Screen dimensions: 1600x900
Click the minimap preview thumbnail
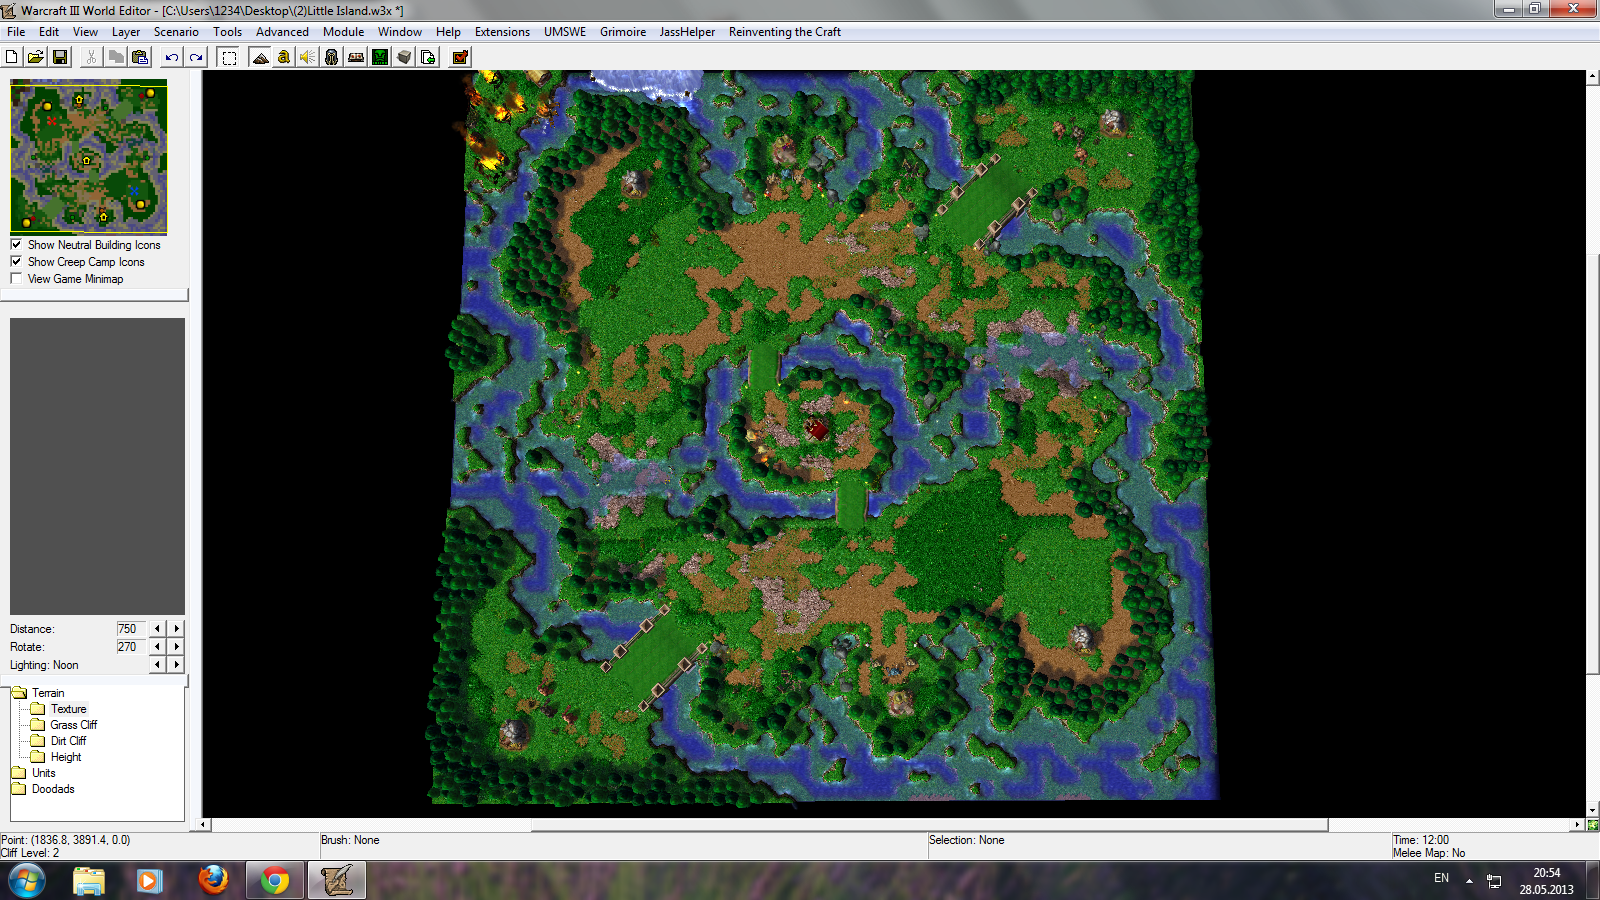(x=89, y=157)
